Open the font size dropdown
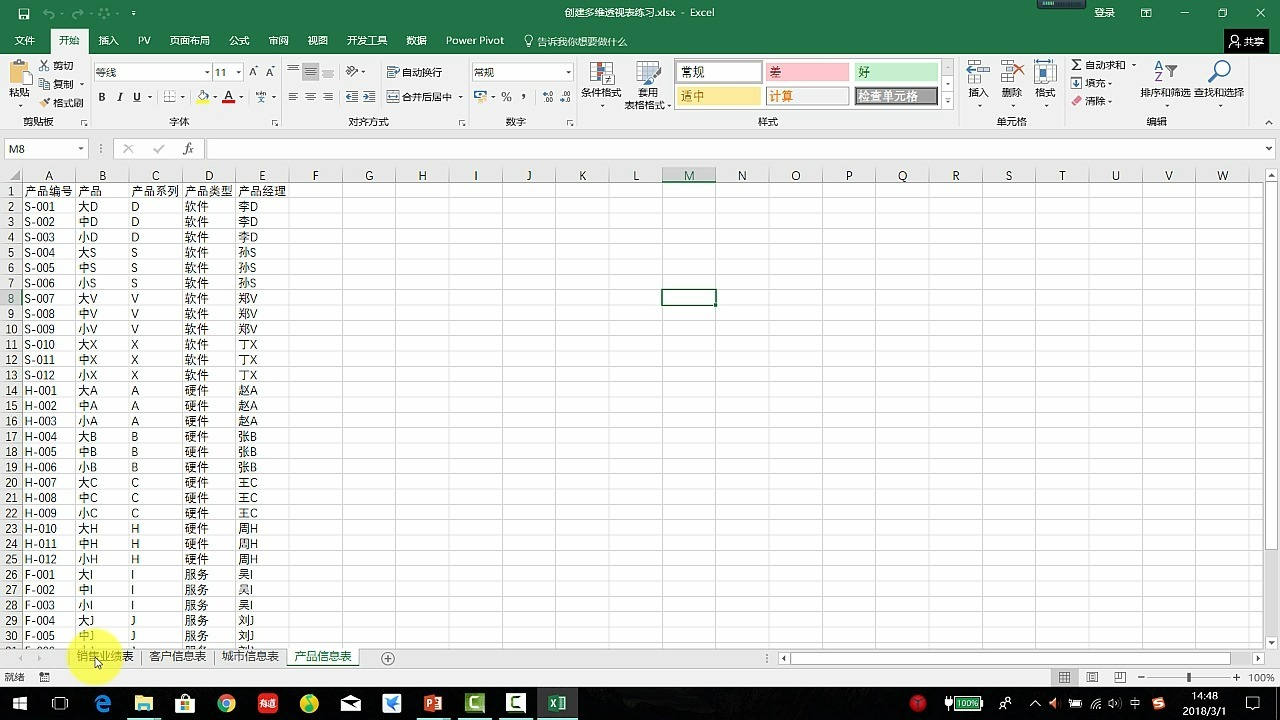The height and width of the screenshot is (720, 1280). pyautogui.click(x=237, y=71)
